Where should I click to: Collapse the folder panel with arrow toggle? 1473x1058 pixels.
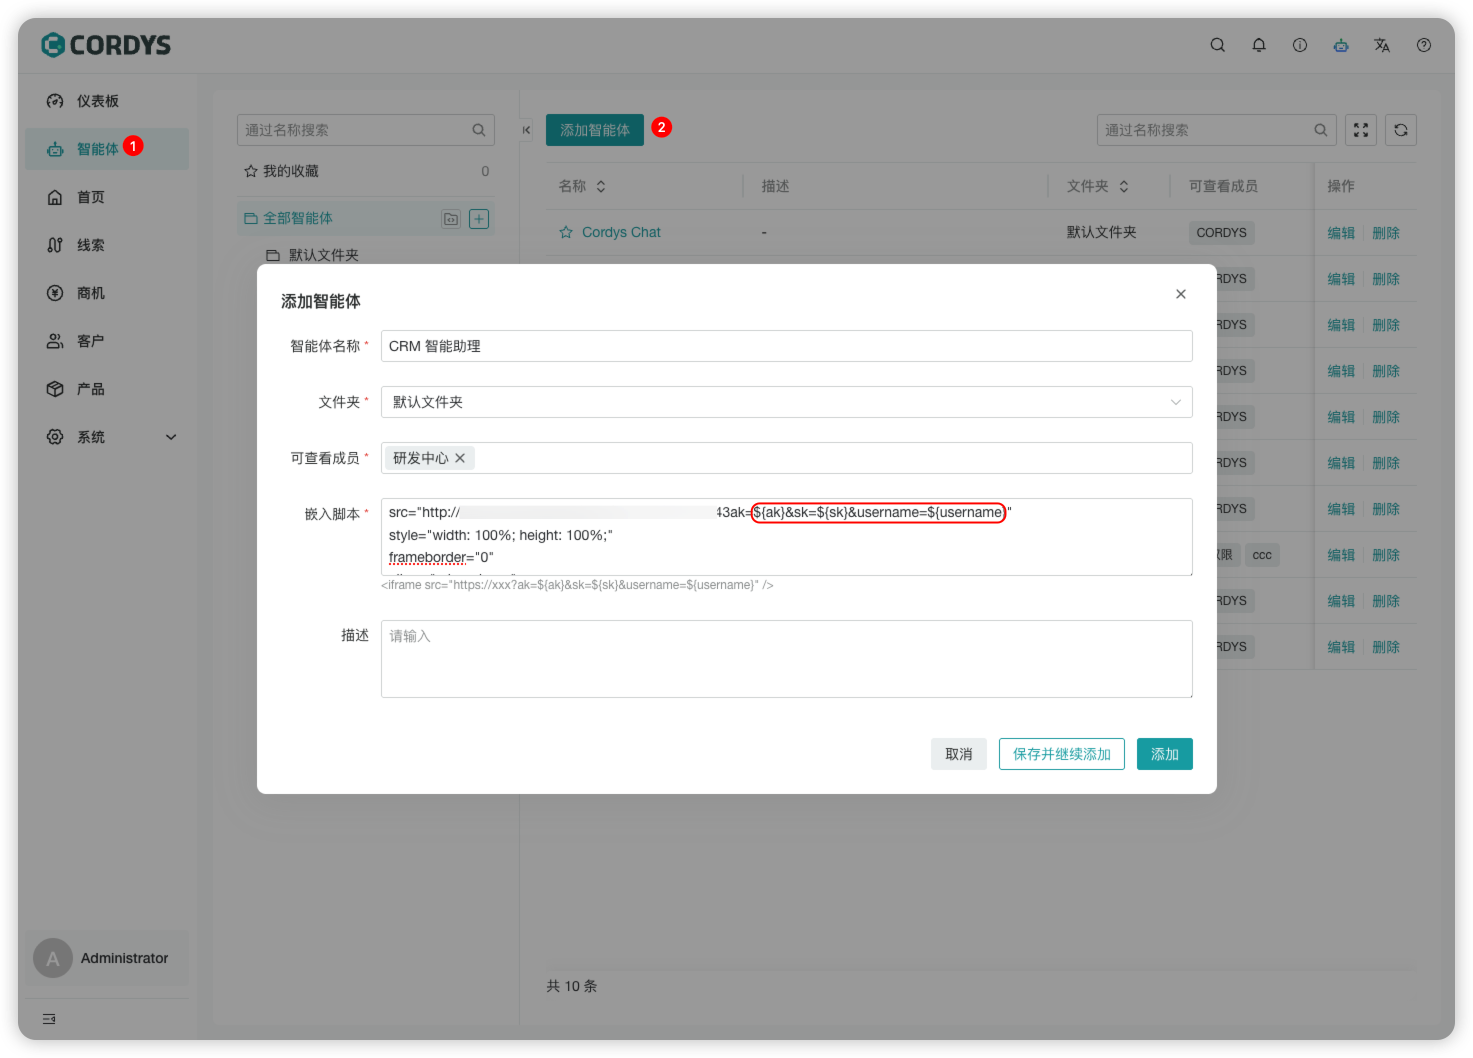tap(526, 130)
